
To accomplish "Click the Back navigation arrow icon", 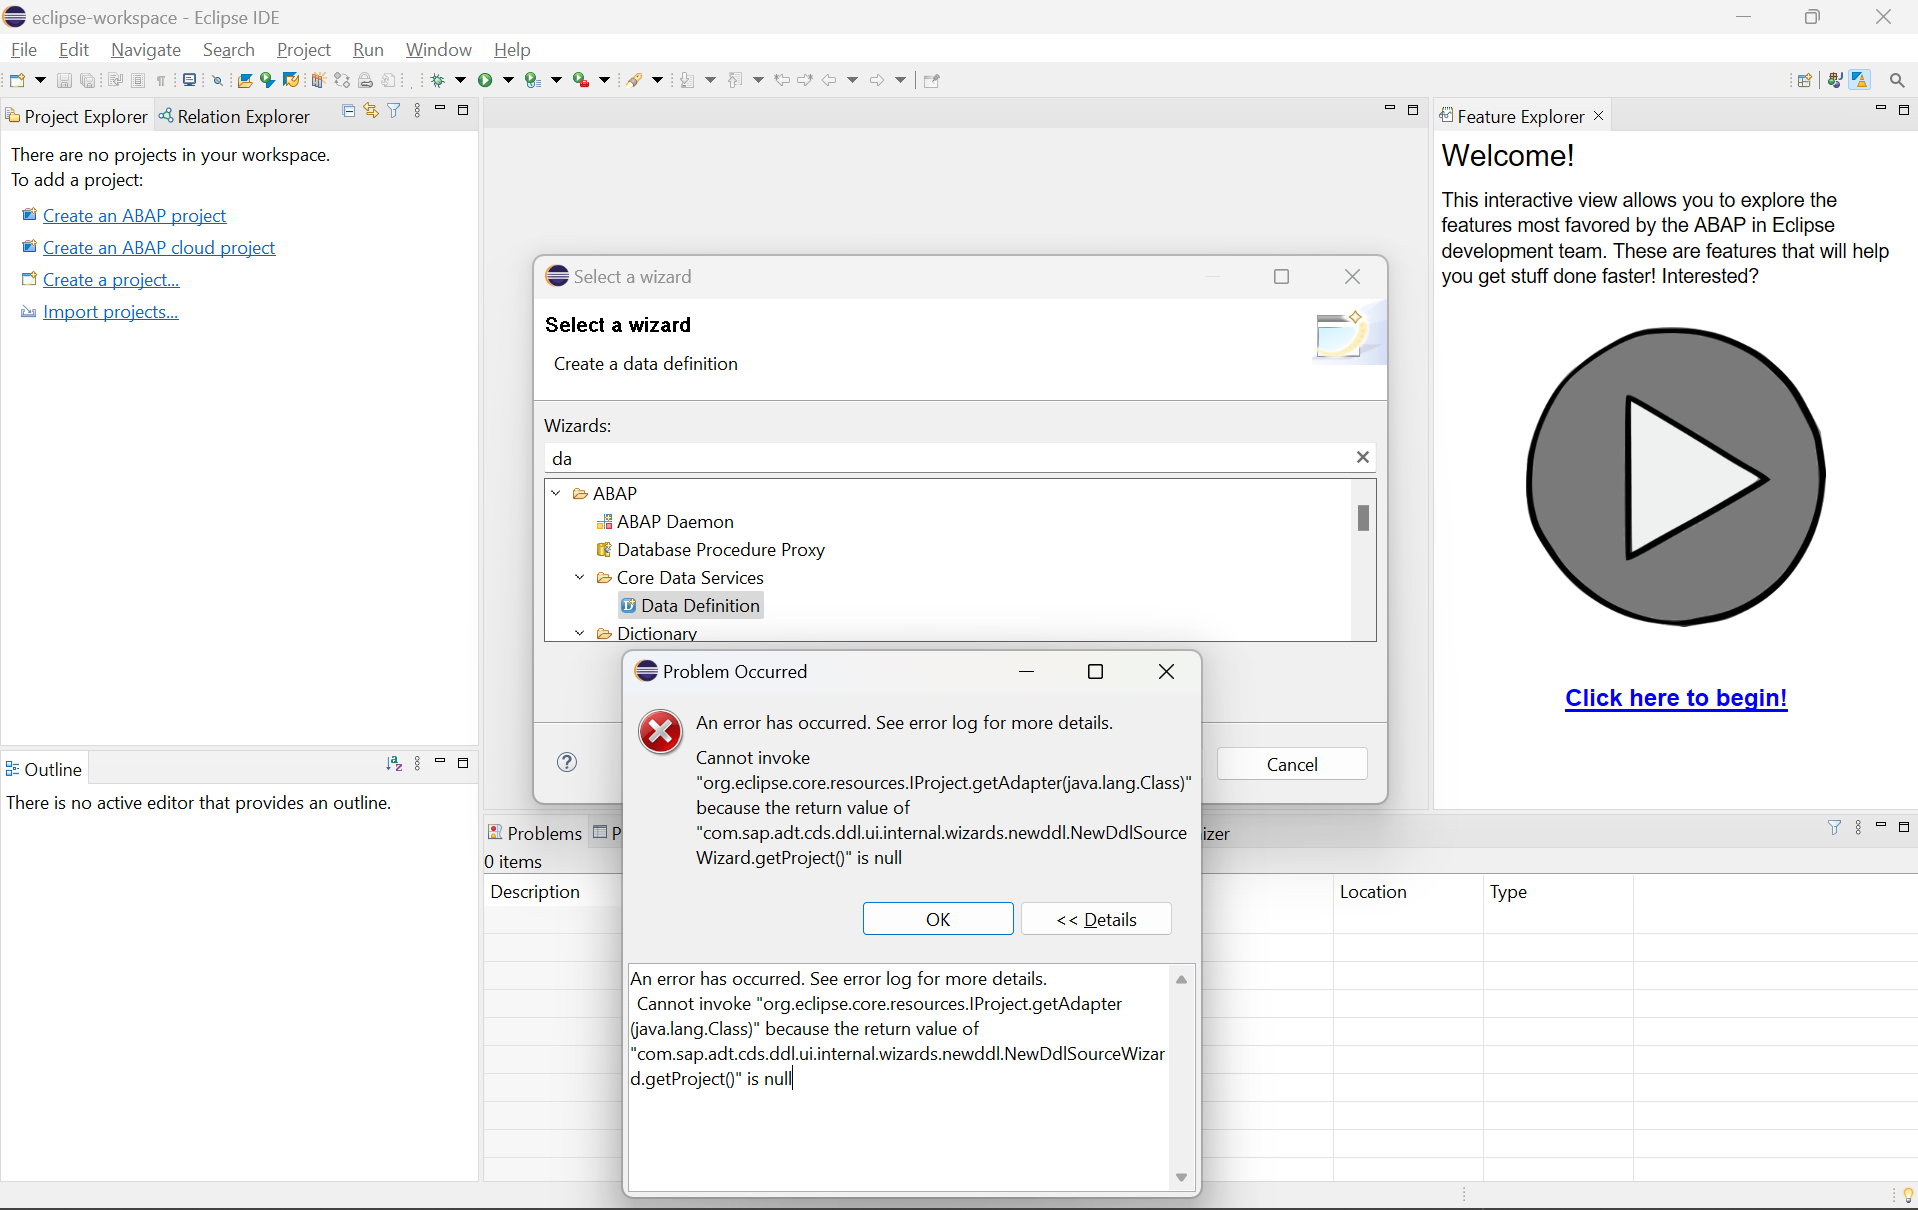I will [x=829, y=80].
